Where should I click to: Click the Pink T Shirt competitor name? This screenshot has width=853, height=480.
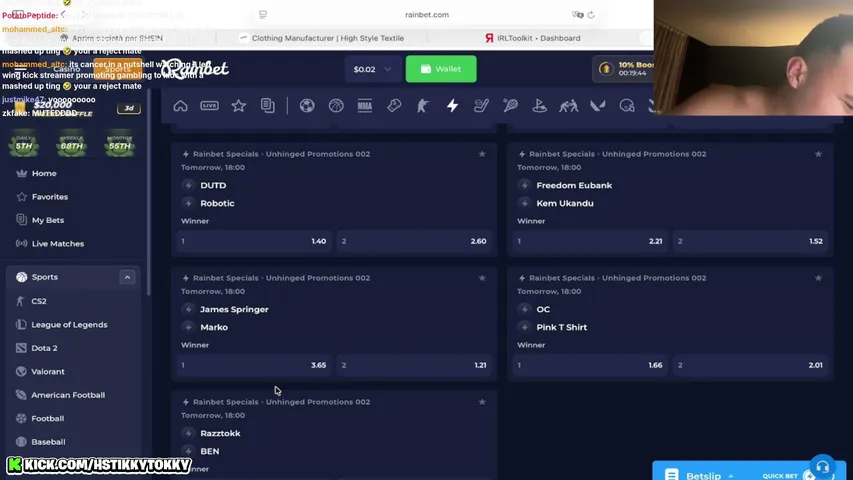561,328
